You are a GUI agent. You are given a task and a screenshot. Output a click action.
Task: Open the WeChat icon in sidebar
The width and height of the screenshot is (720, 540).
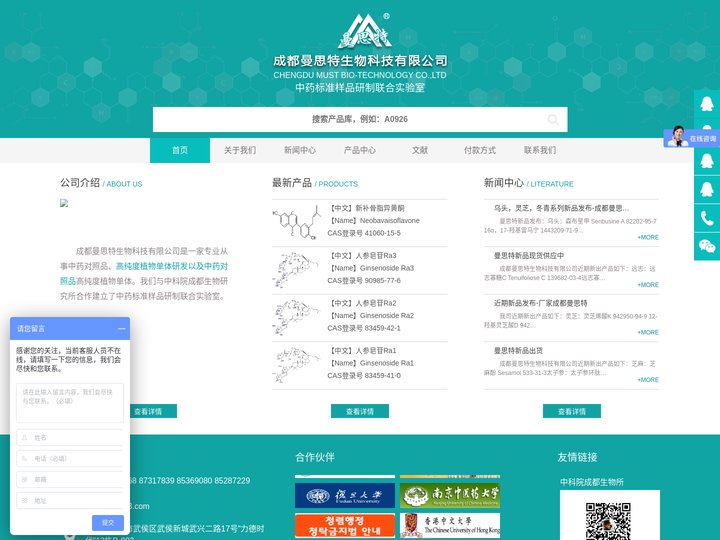tap(707, 246)
